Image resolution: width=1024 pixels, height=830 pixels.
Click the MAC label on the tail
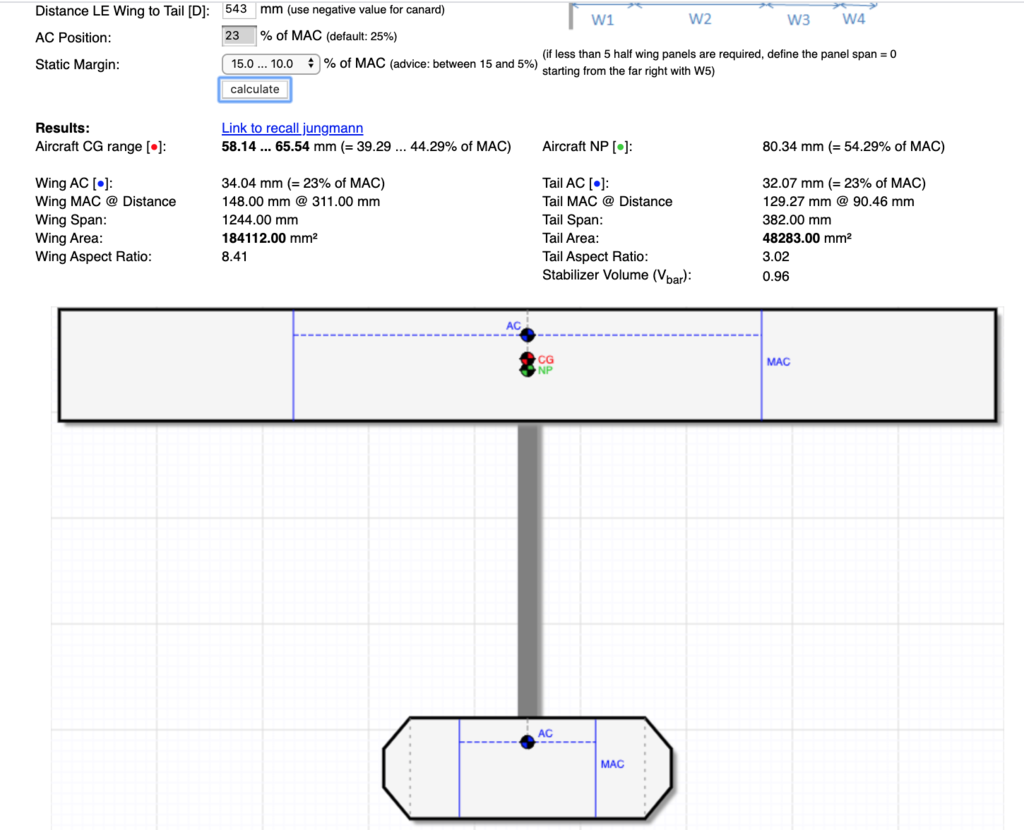click(x=612, y=764)
